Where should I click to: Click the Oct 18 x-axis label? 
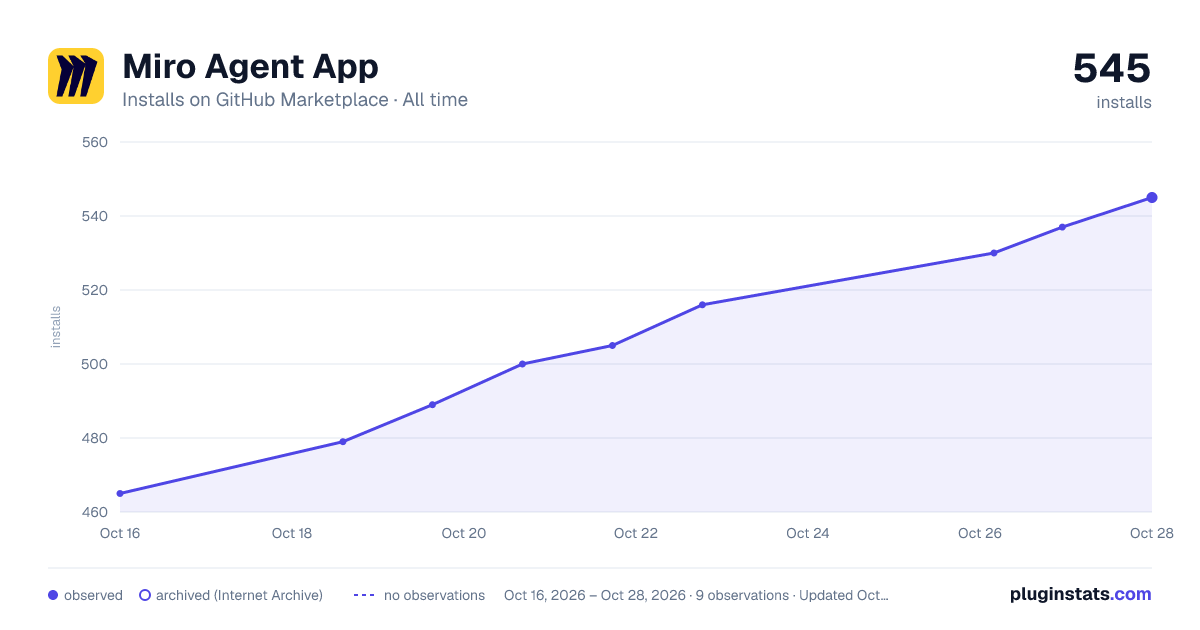pos(292,533)
